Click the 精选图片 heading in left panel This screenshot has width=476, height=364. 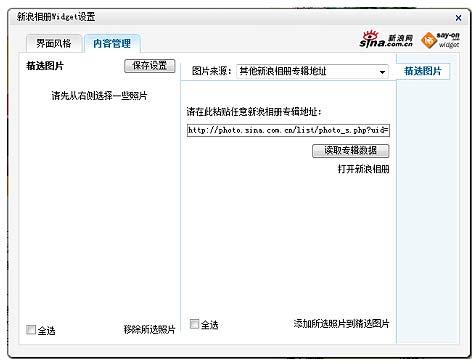45,66
